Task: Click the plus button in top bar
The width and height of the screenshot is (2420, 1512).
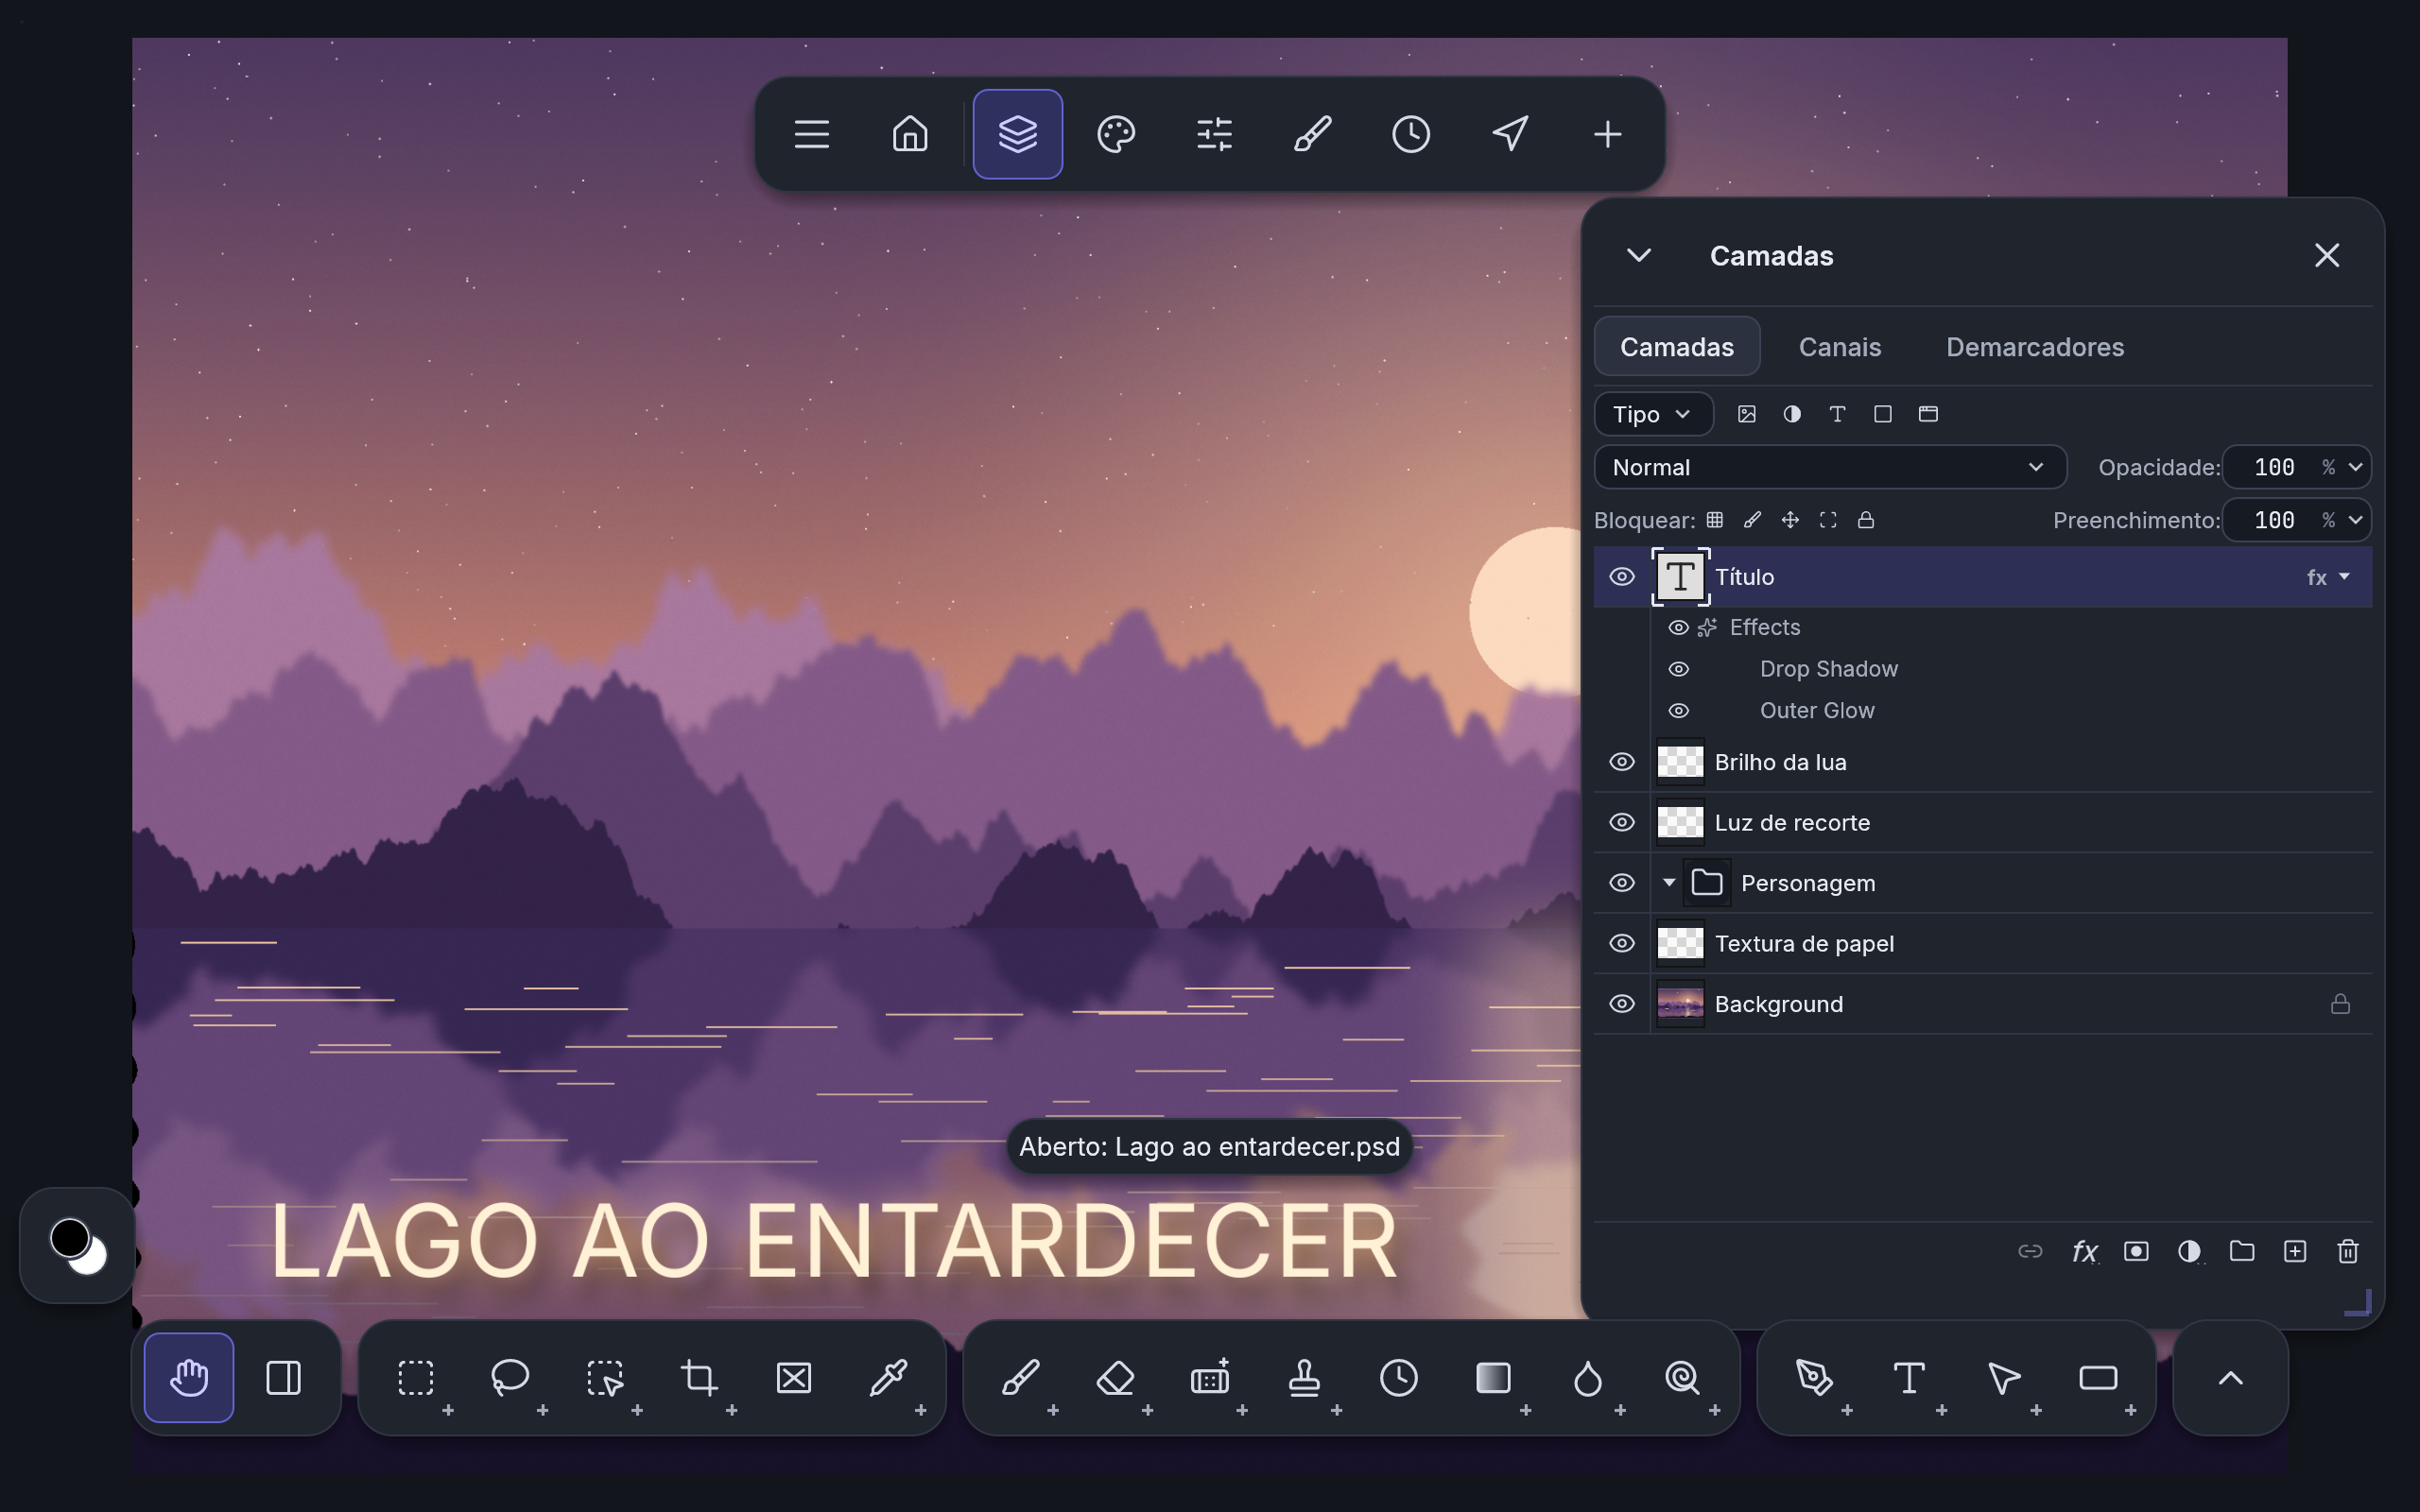Action: (1608, 134)
